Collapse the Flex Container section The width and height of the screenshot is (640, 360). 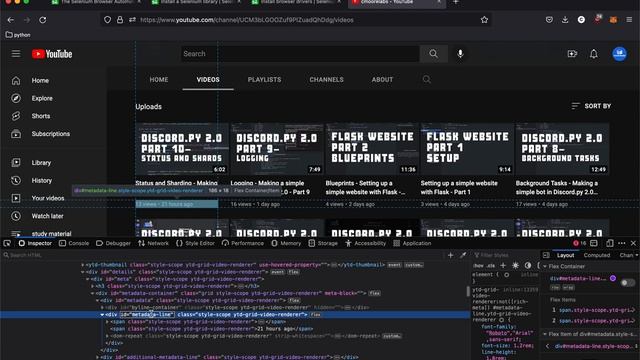pyautogui.click(x=545, y=267)
